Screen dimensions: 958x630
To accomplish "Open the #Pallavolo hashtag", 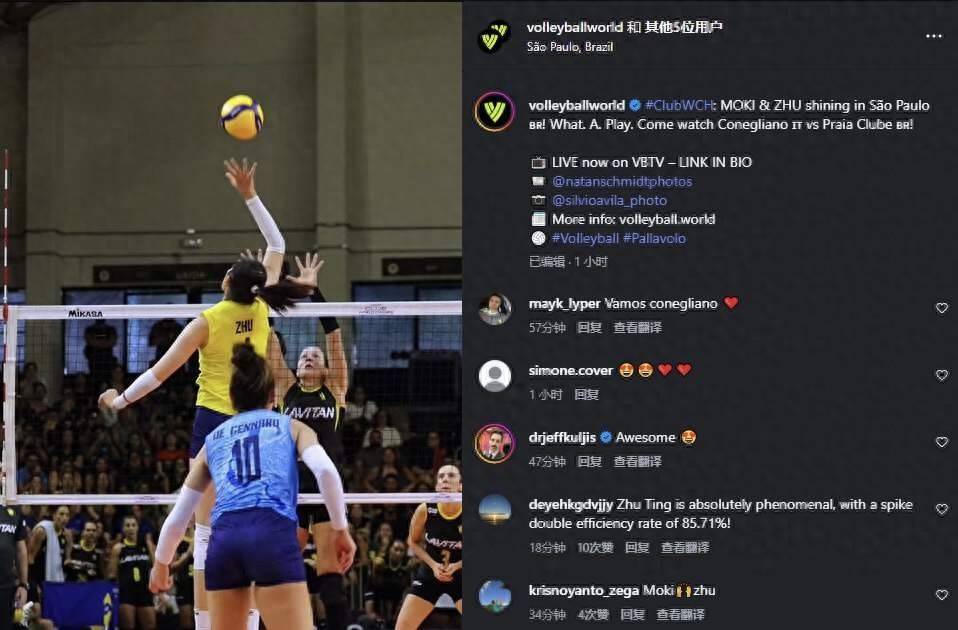I will [654, 238].
